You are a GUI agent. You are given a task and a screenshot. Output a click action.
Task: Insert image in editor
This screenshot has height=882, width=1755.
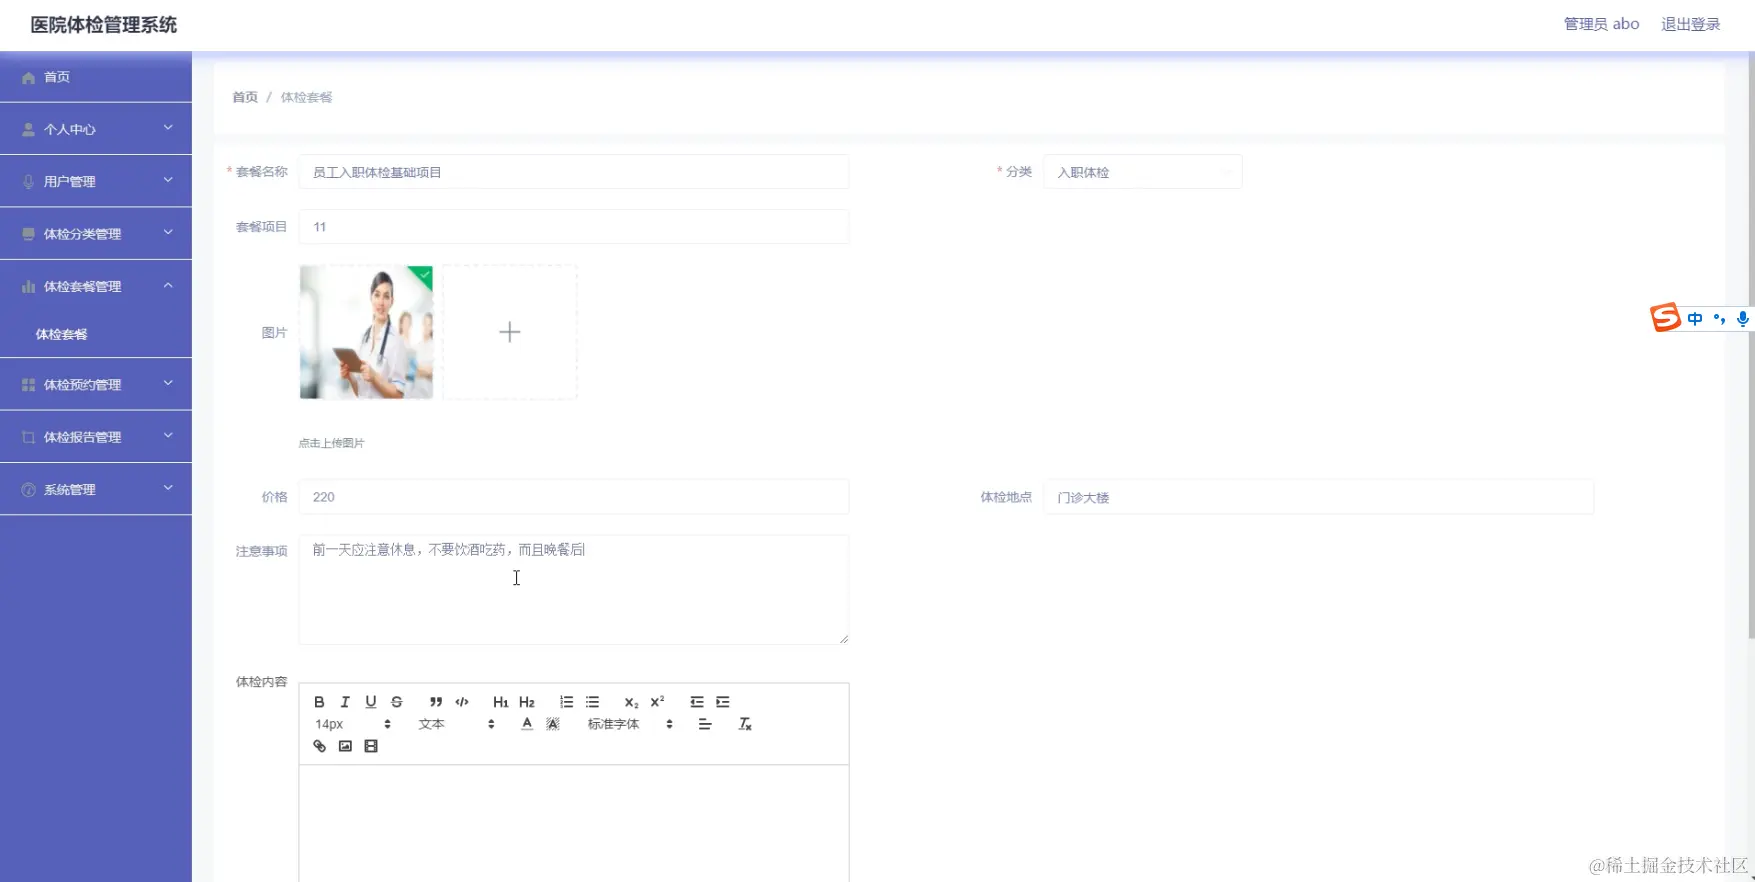pyautogui.click(x=346, y=746)
